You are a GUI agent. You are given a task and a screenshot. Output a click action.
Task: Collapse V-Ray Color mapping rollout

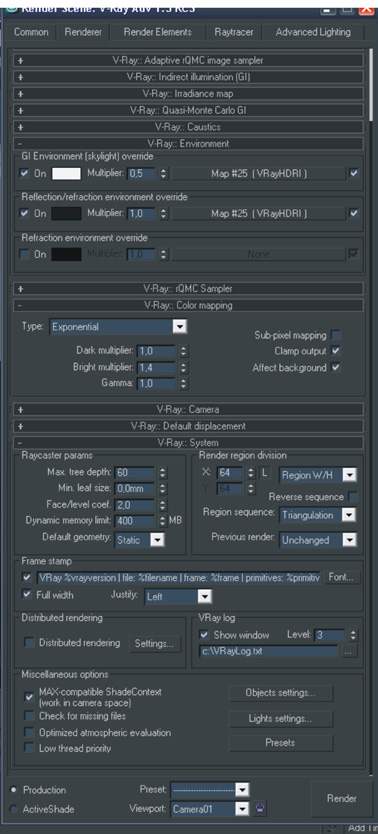(188, 306)
